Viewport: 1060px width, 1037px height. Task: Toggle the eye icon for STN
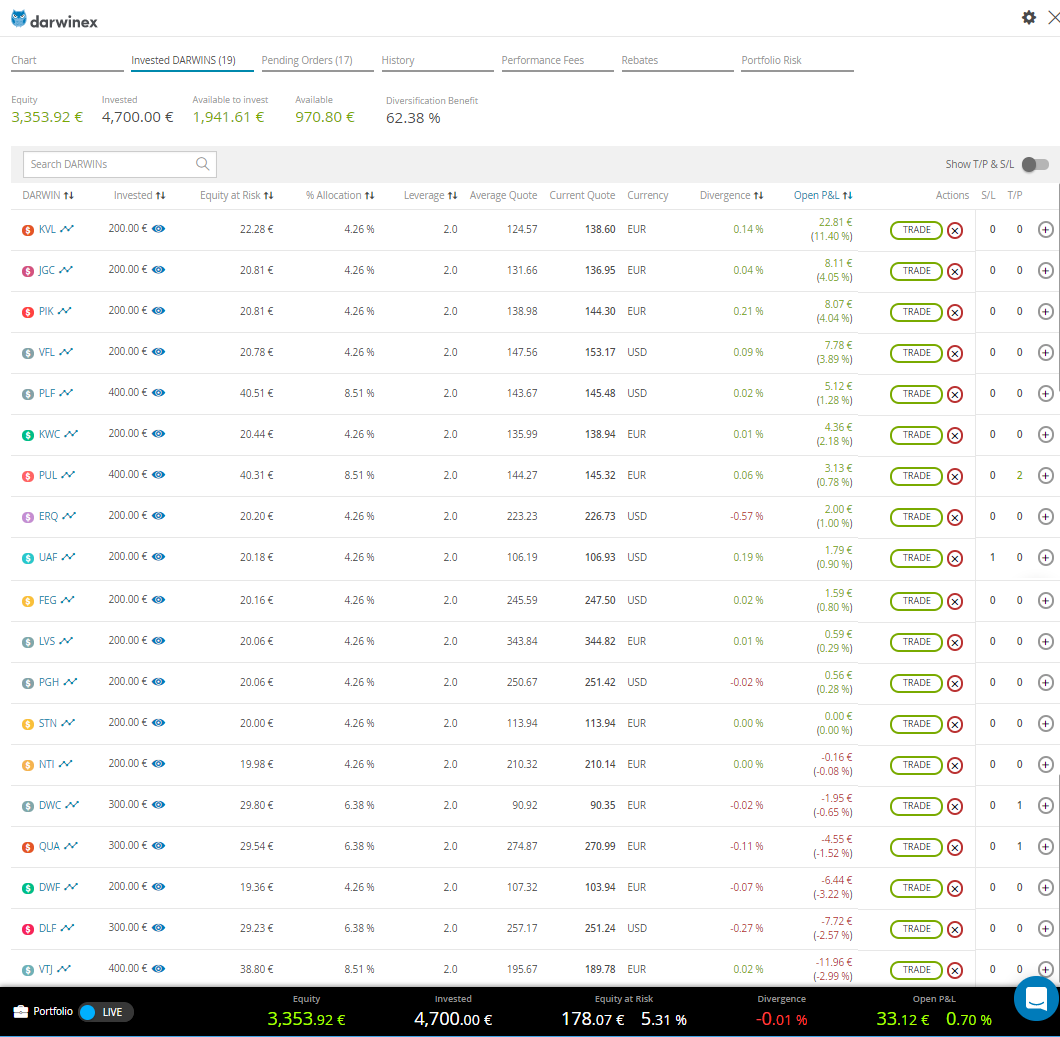[x=158, y=723]
